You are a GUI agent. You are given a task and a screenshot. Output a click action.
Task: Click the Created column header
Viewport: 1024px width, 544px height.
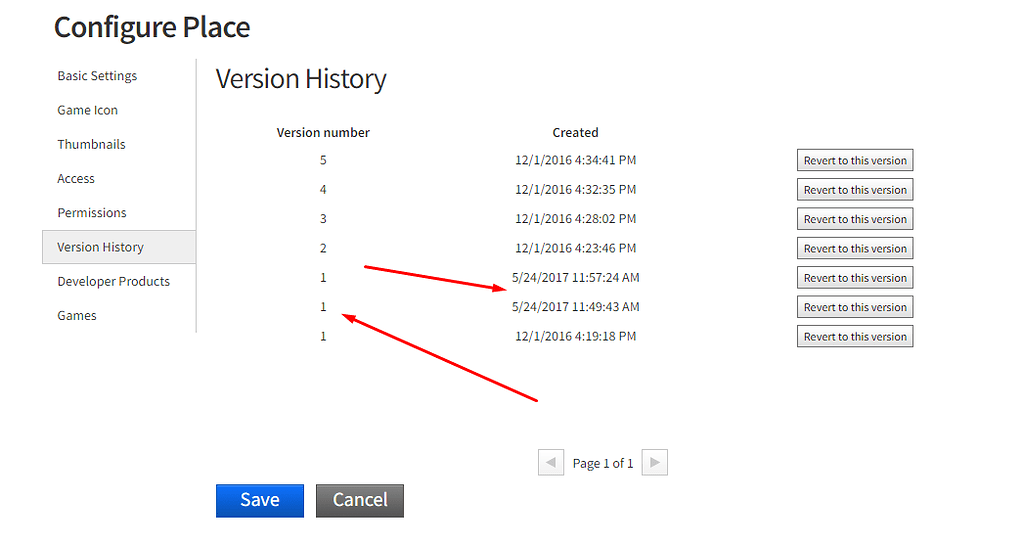coord(575,133)
